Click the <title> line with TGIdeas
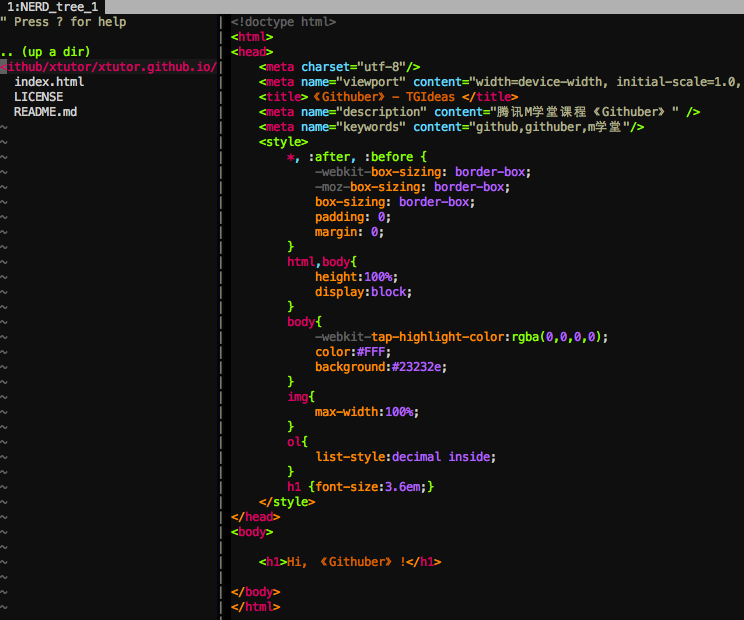Screen dimensions: 744x620 (389, 97)
